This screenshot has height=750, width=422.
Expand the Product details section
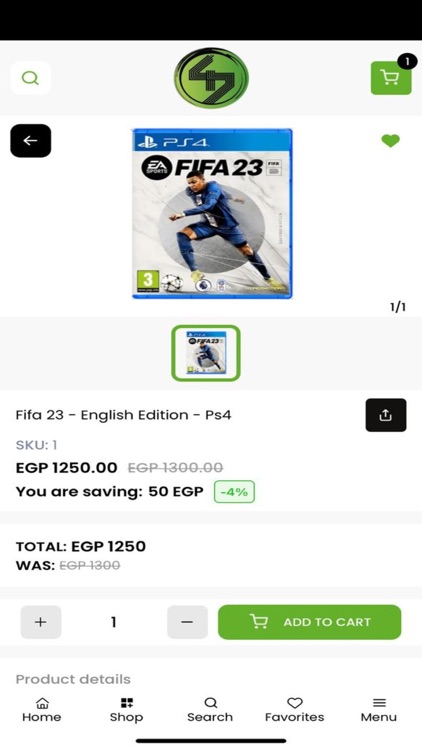pyautogui.click(x=73, y=679)
